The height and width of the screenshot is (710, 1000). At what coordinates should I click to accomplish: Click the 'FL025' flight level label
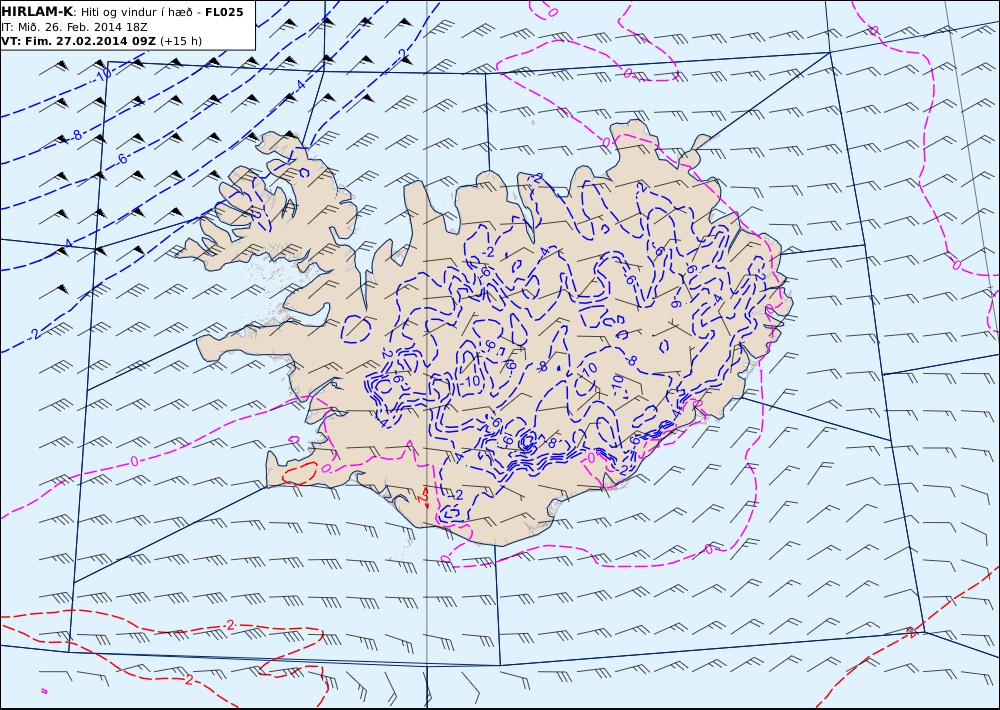224,12
